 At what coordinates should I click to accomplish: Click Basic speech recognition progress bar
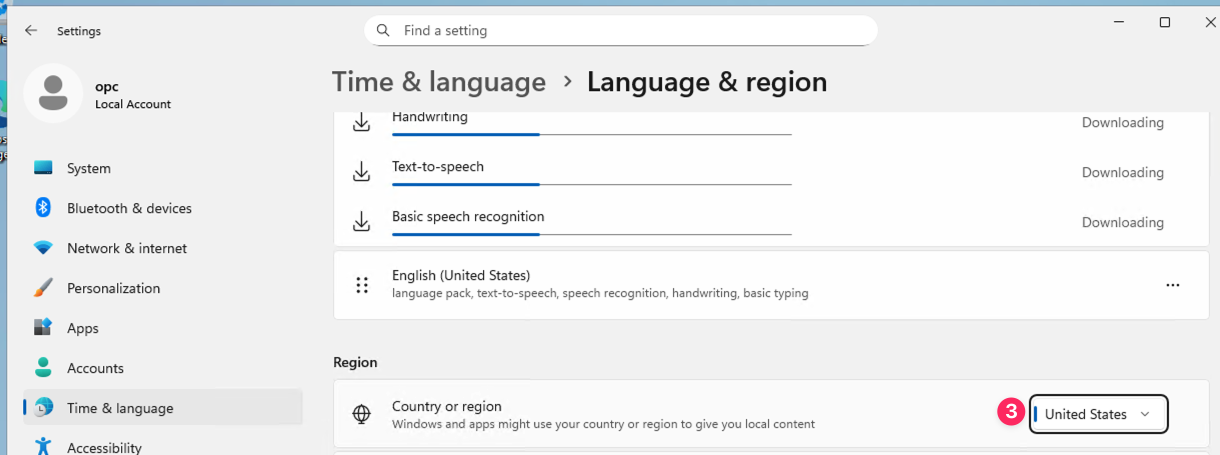[x=592, y=234]
